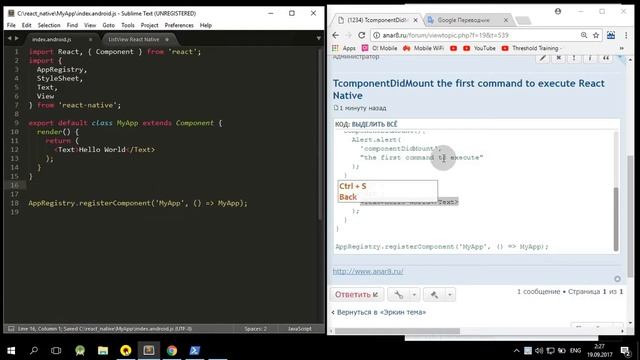Open a new Chrome tab
The image size is (640, 360).
tap(523, 20)
